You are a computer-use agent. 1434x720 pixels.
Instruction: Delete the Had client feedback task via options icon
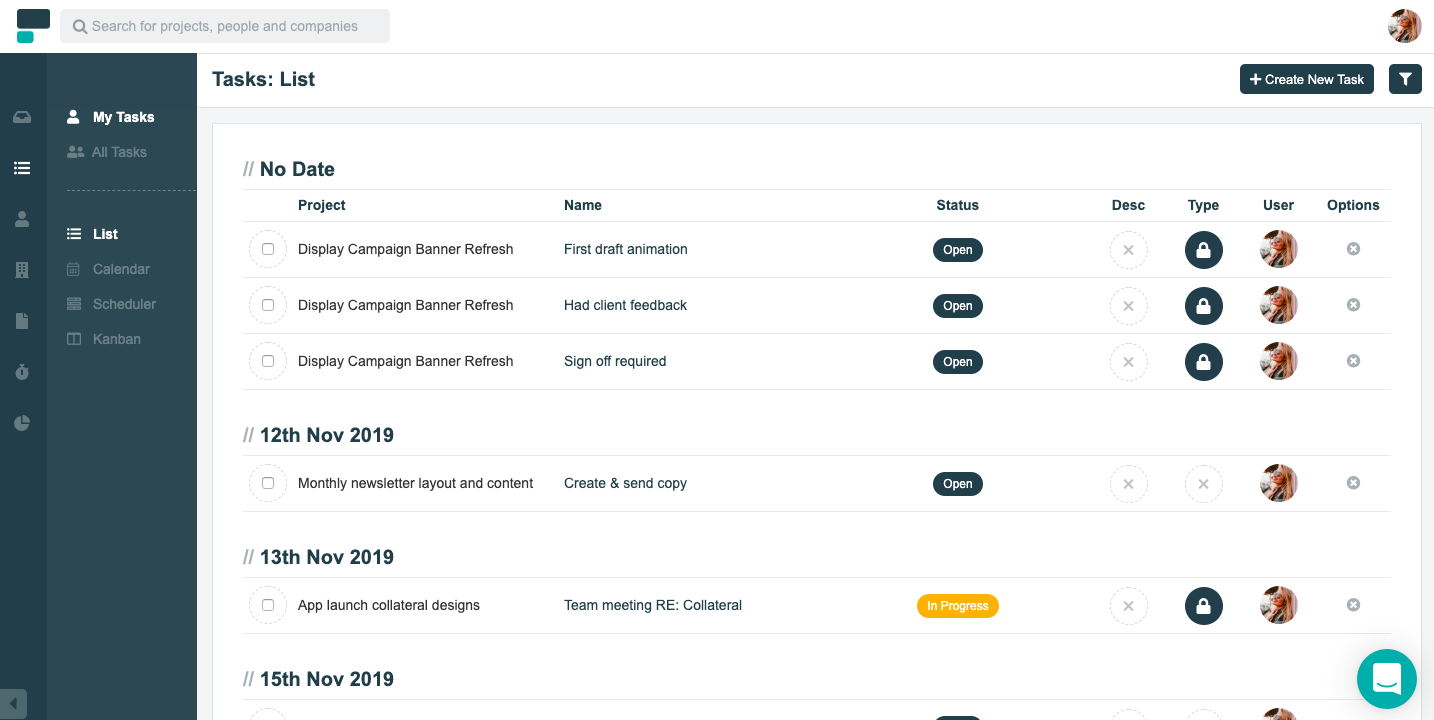(1353, 305)
